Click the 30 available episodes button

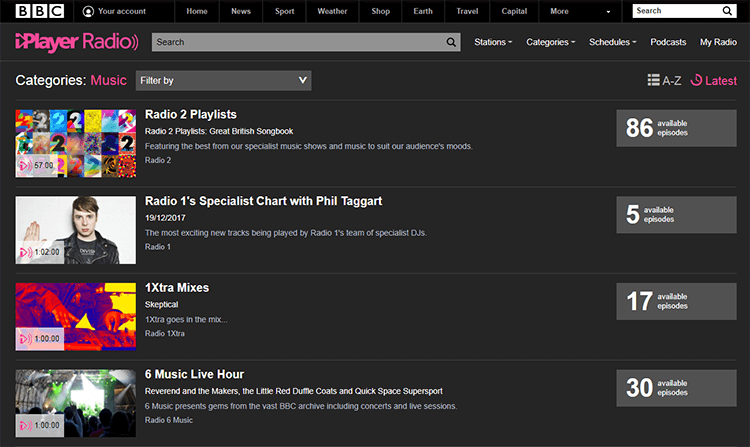pyautogui.click(x=676, y=388)
